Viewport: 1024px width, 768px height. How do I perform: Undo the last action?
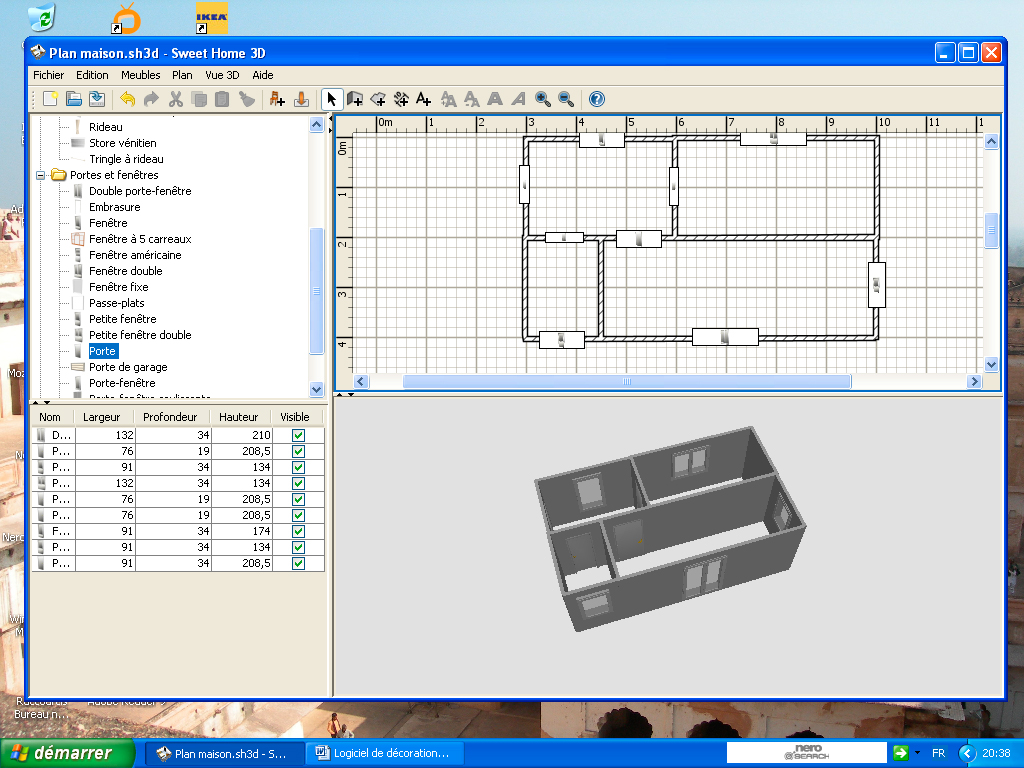point(128,99)
